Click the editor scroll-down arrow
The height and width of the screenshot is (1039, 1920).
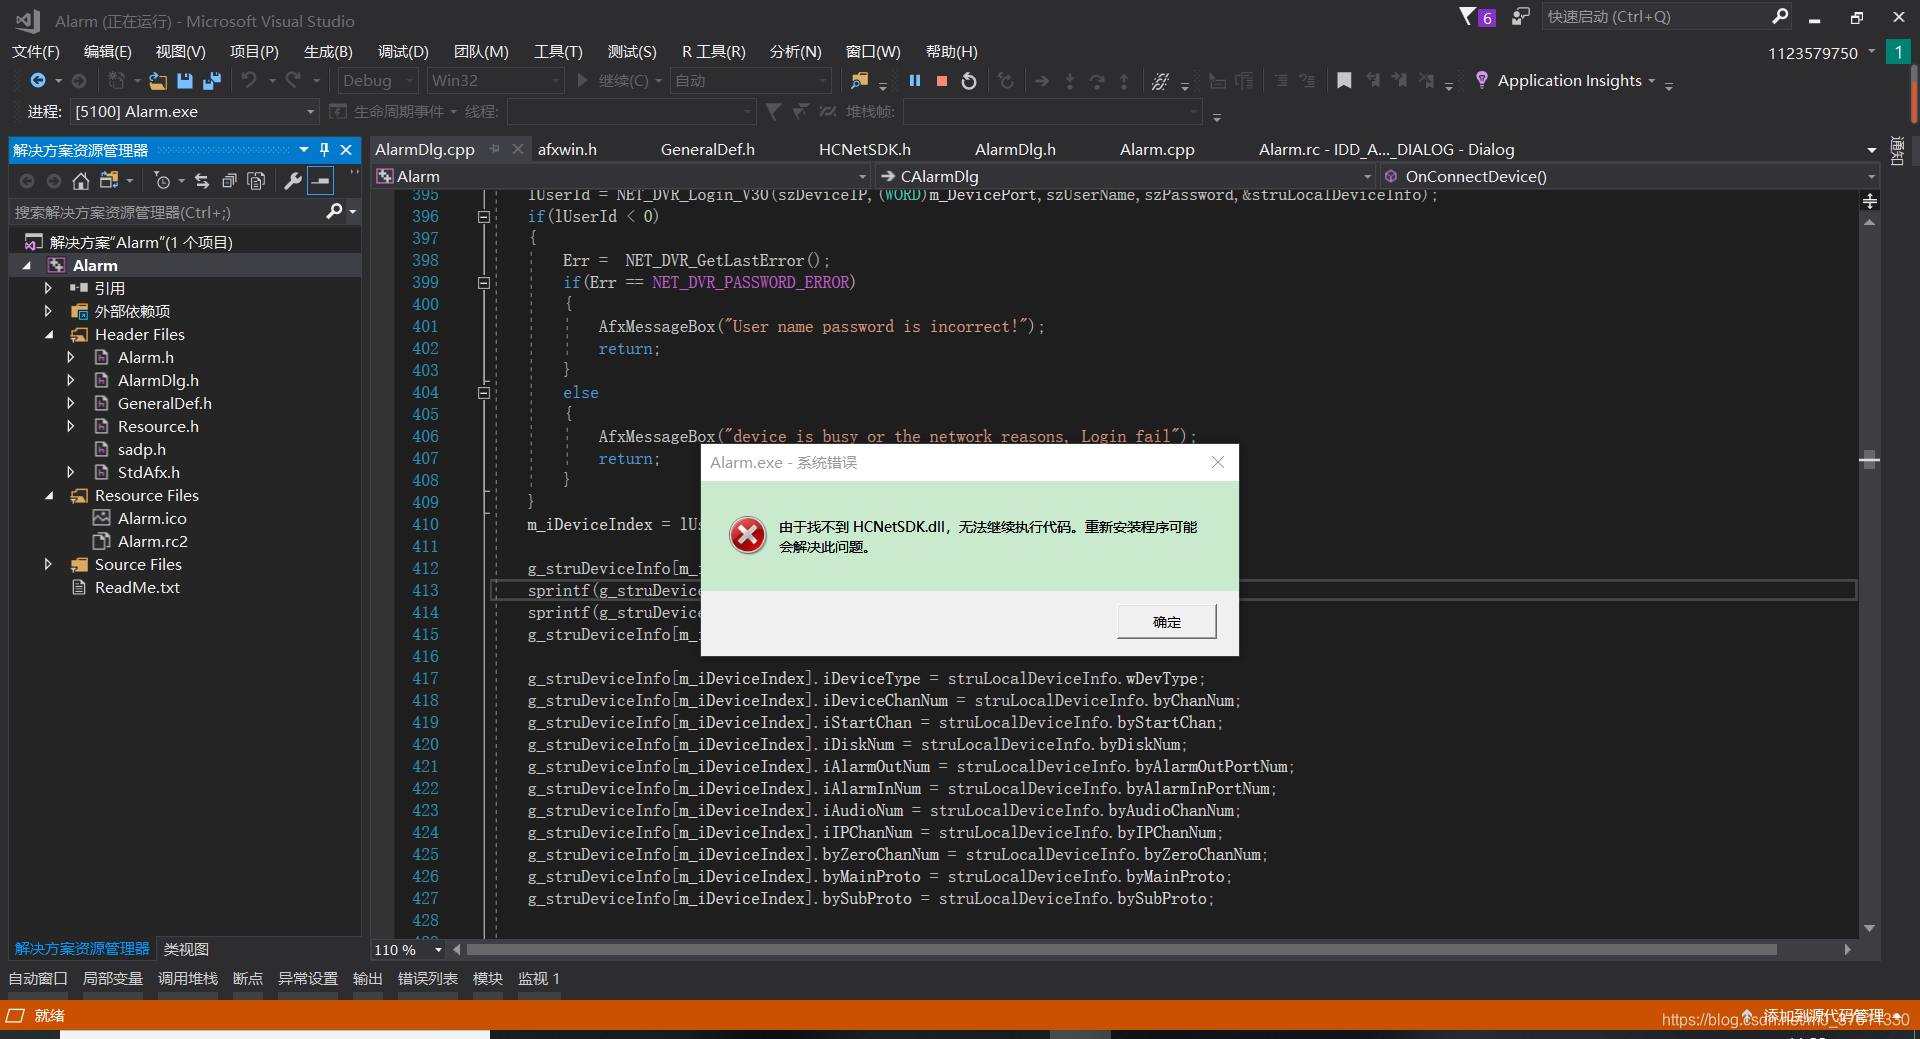[1869, 928]
